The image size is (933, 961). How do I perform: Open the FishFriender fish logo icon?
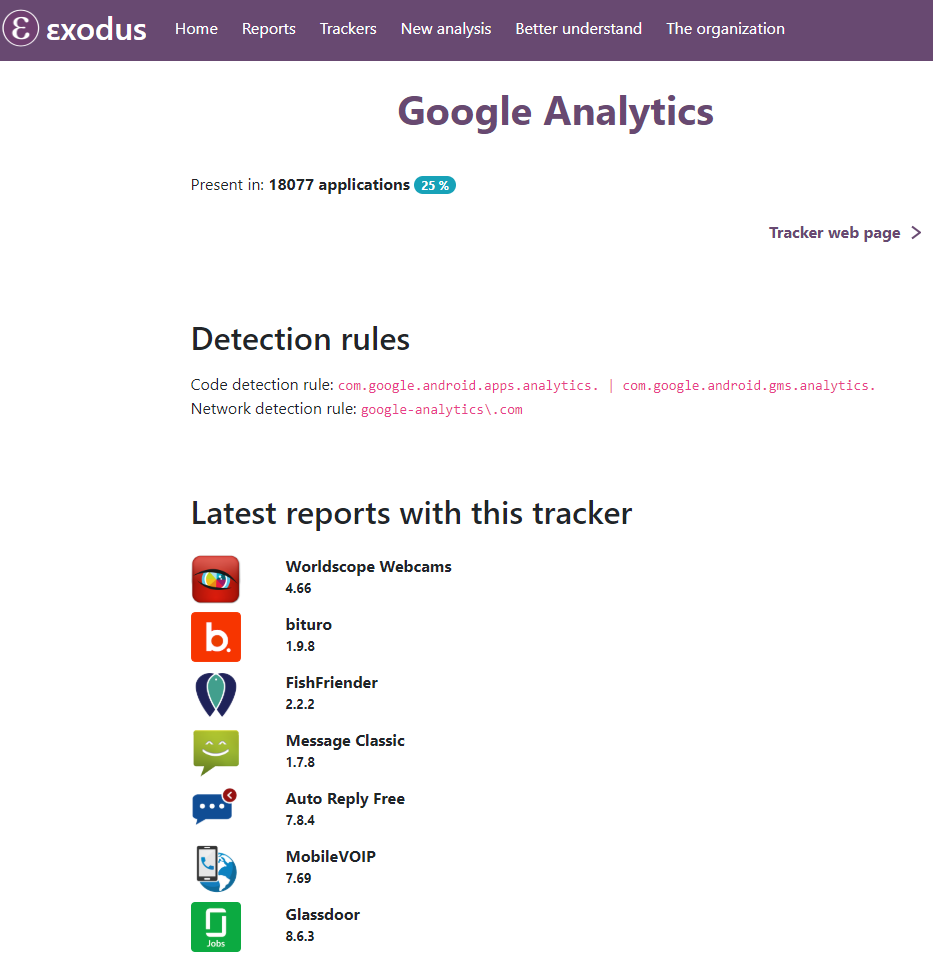[x=216, y=694]
